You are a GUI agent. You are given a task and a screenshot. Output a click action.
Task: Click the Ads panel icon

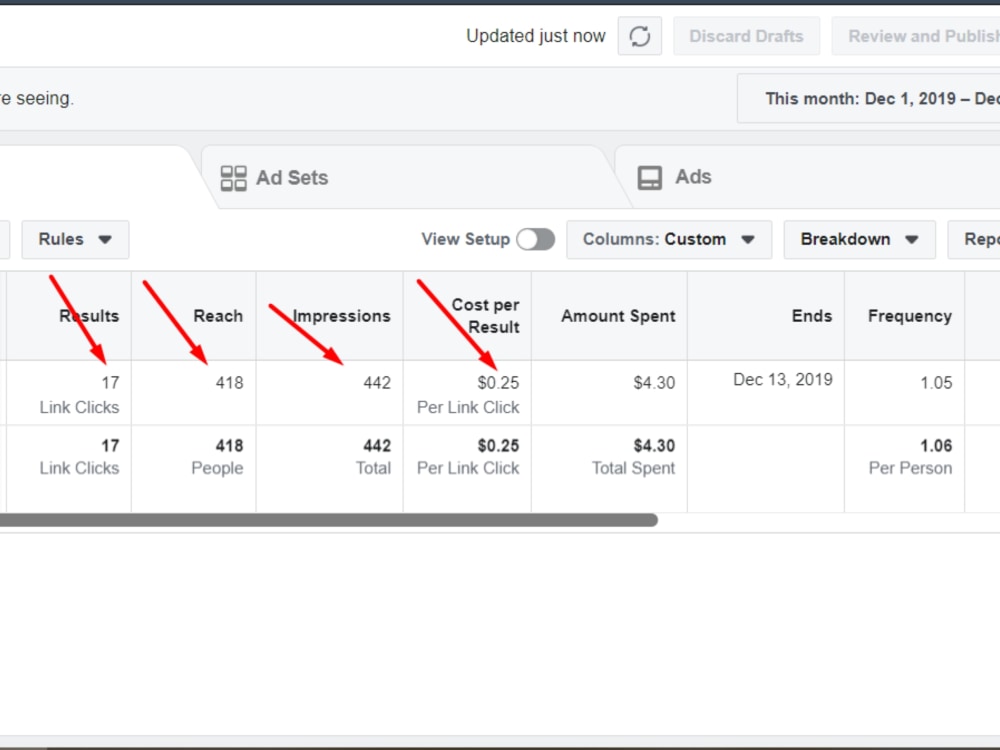[x=650, y=178]
